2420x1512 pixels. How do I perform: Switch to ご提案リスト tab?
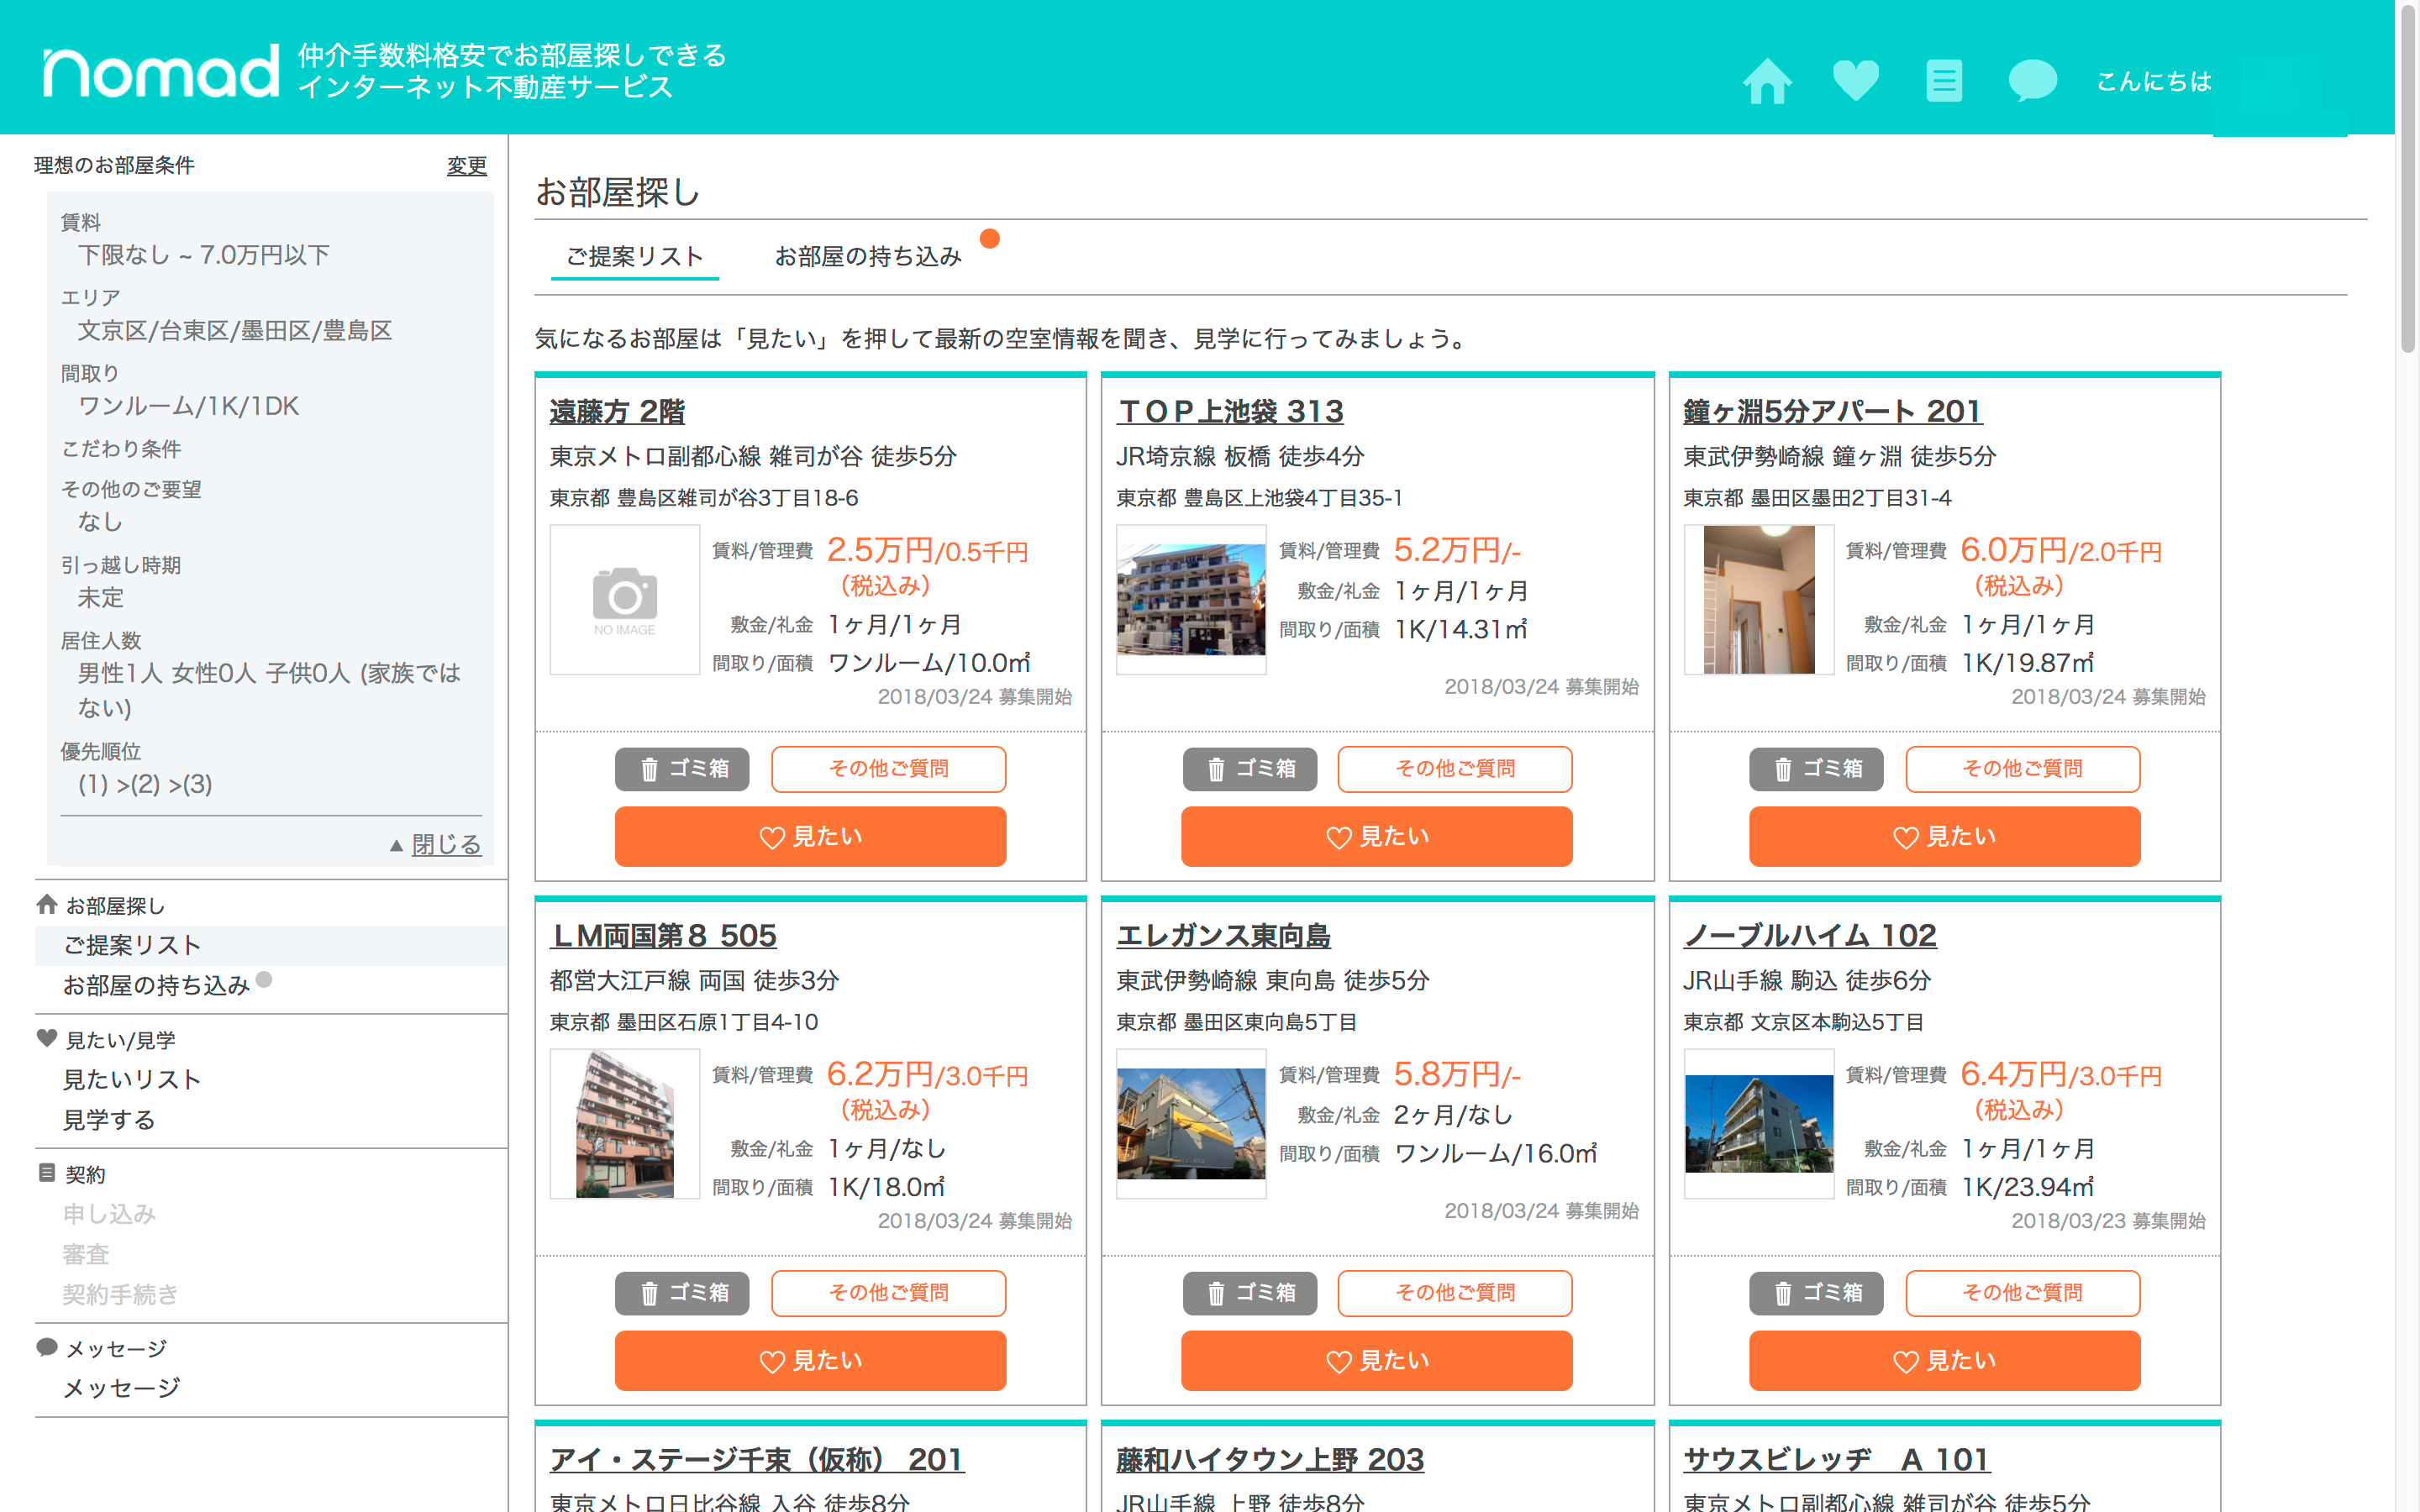pos(635,257)
